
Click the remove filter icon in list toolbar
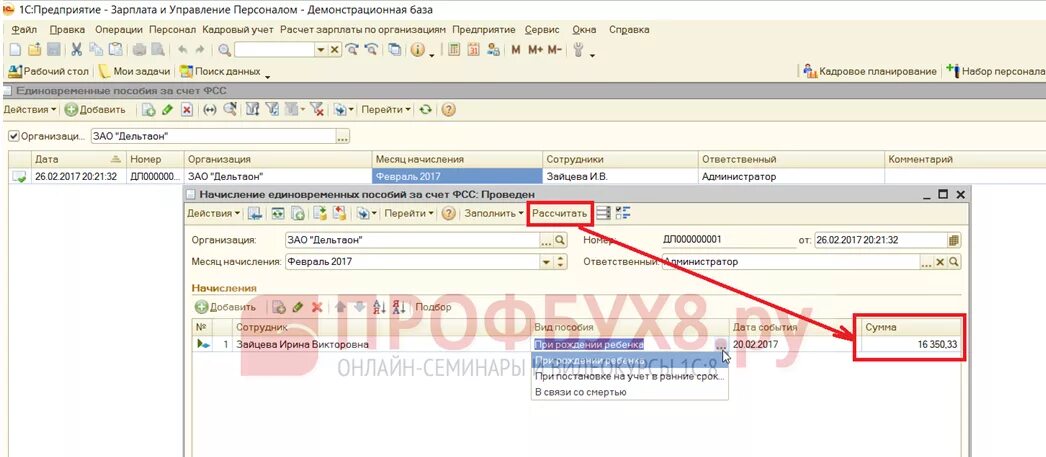pos(317,110)
